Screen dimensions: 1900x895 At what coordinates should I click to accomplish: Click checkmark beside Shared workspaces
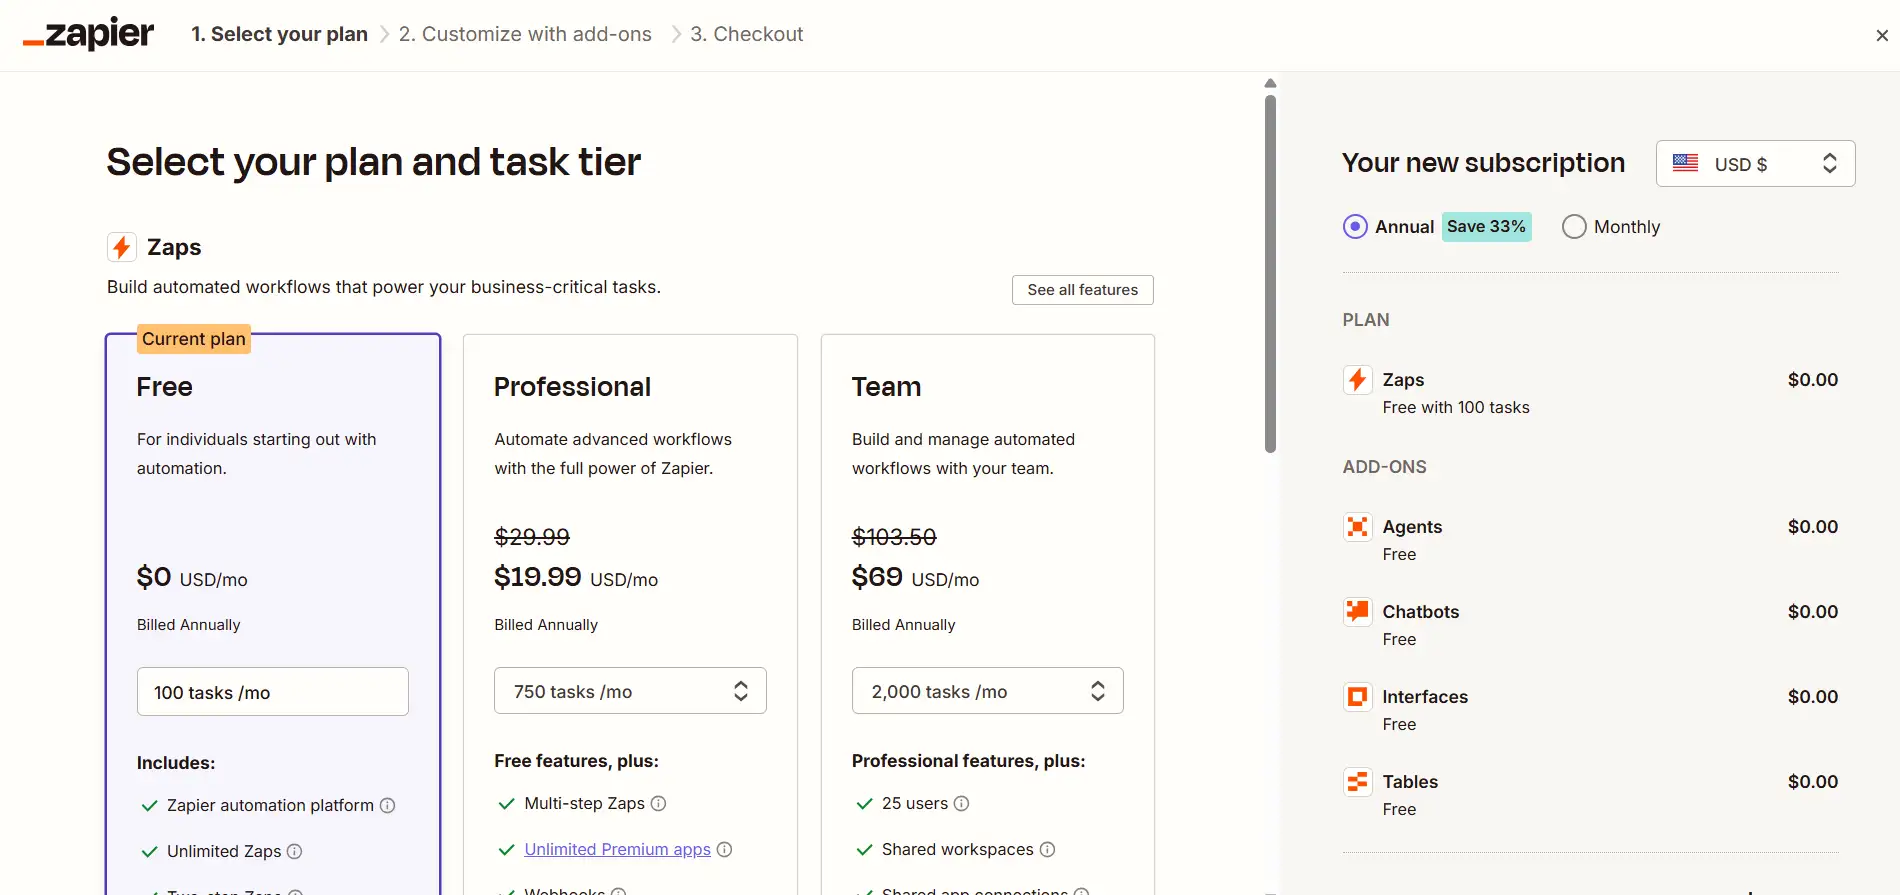point(864,849)
